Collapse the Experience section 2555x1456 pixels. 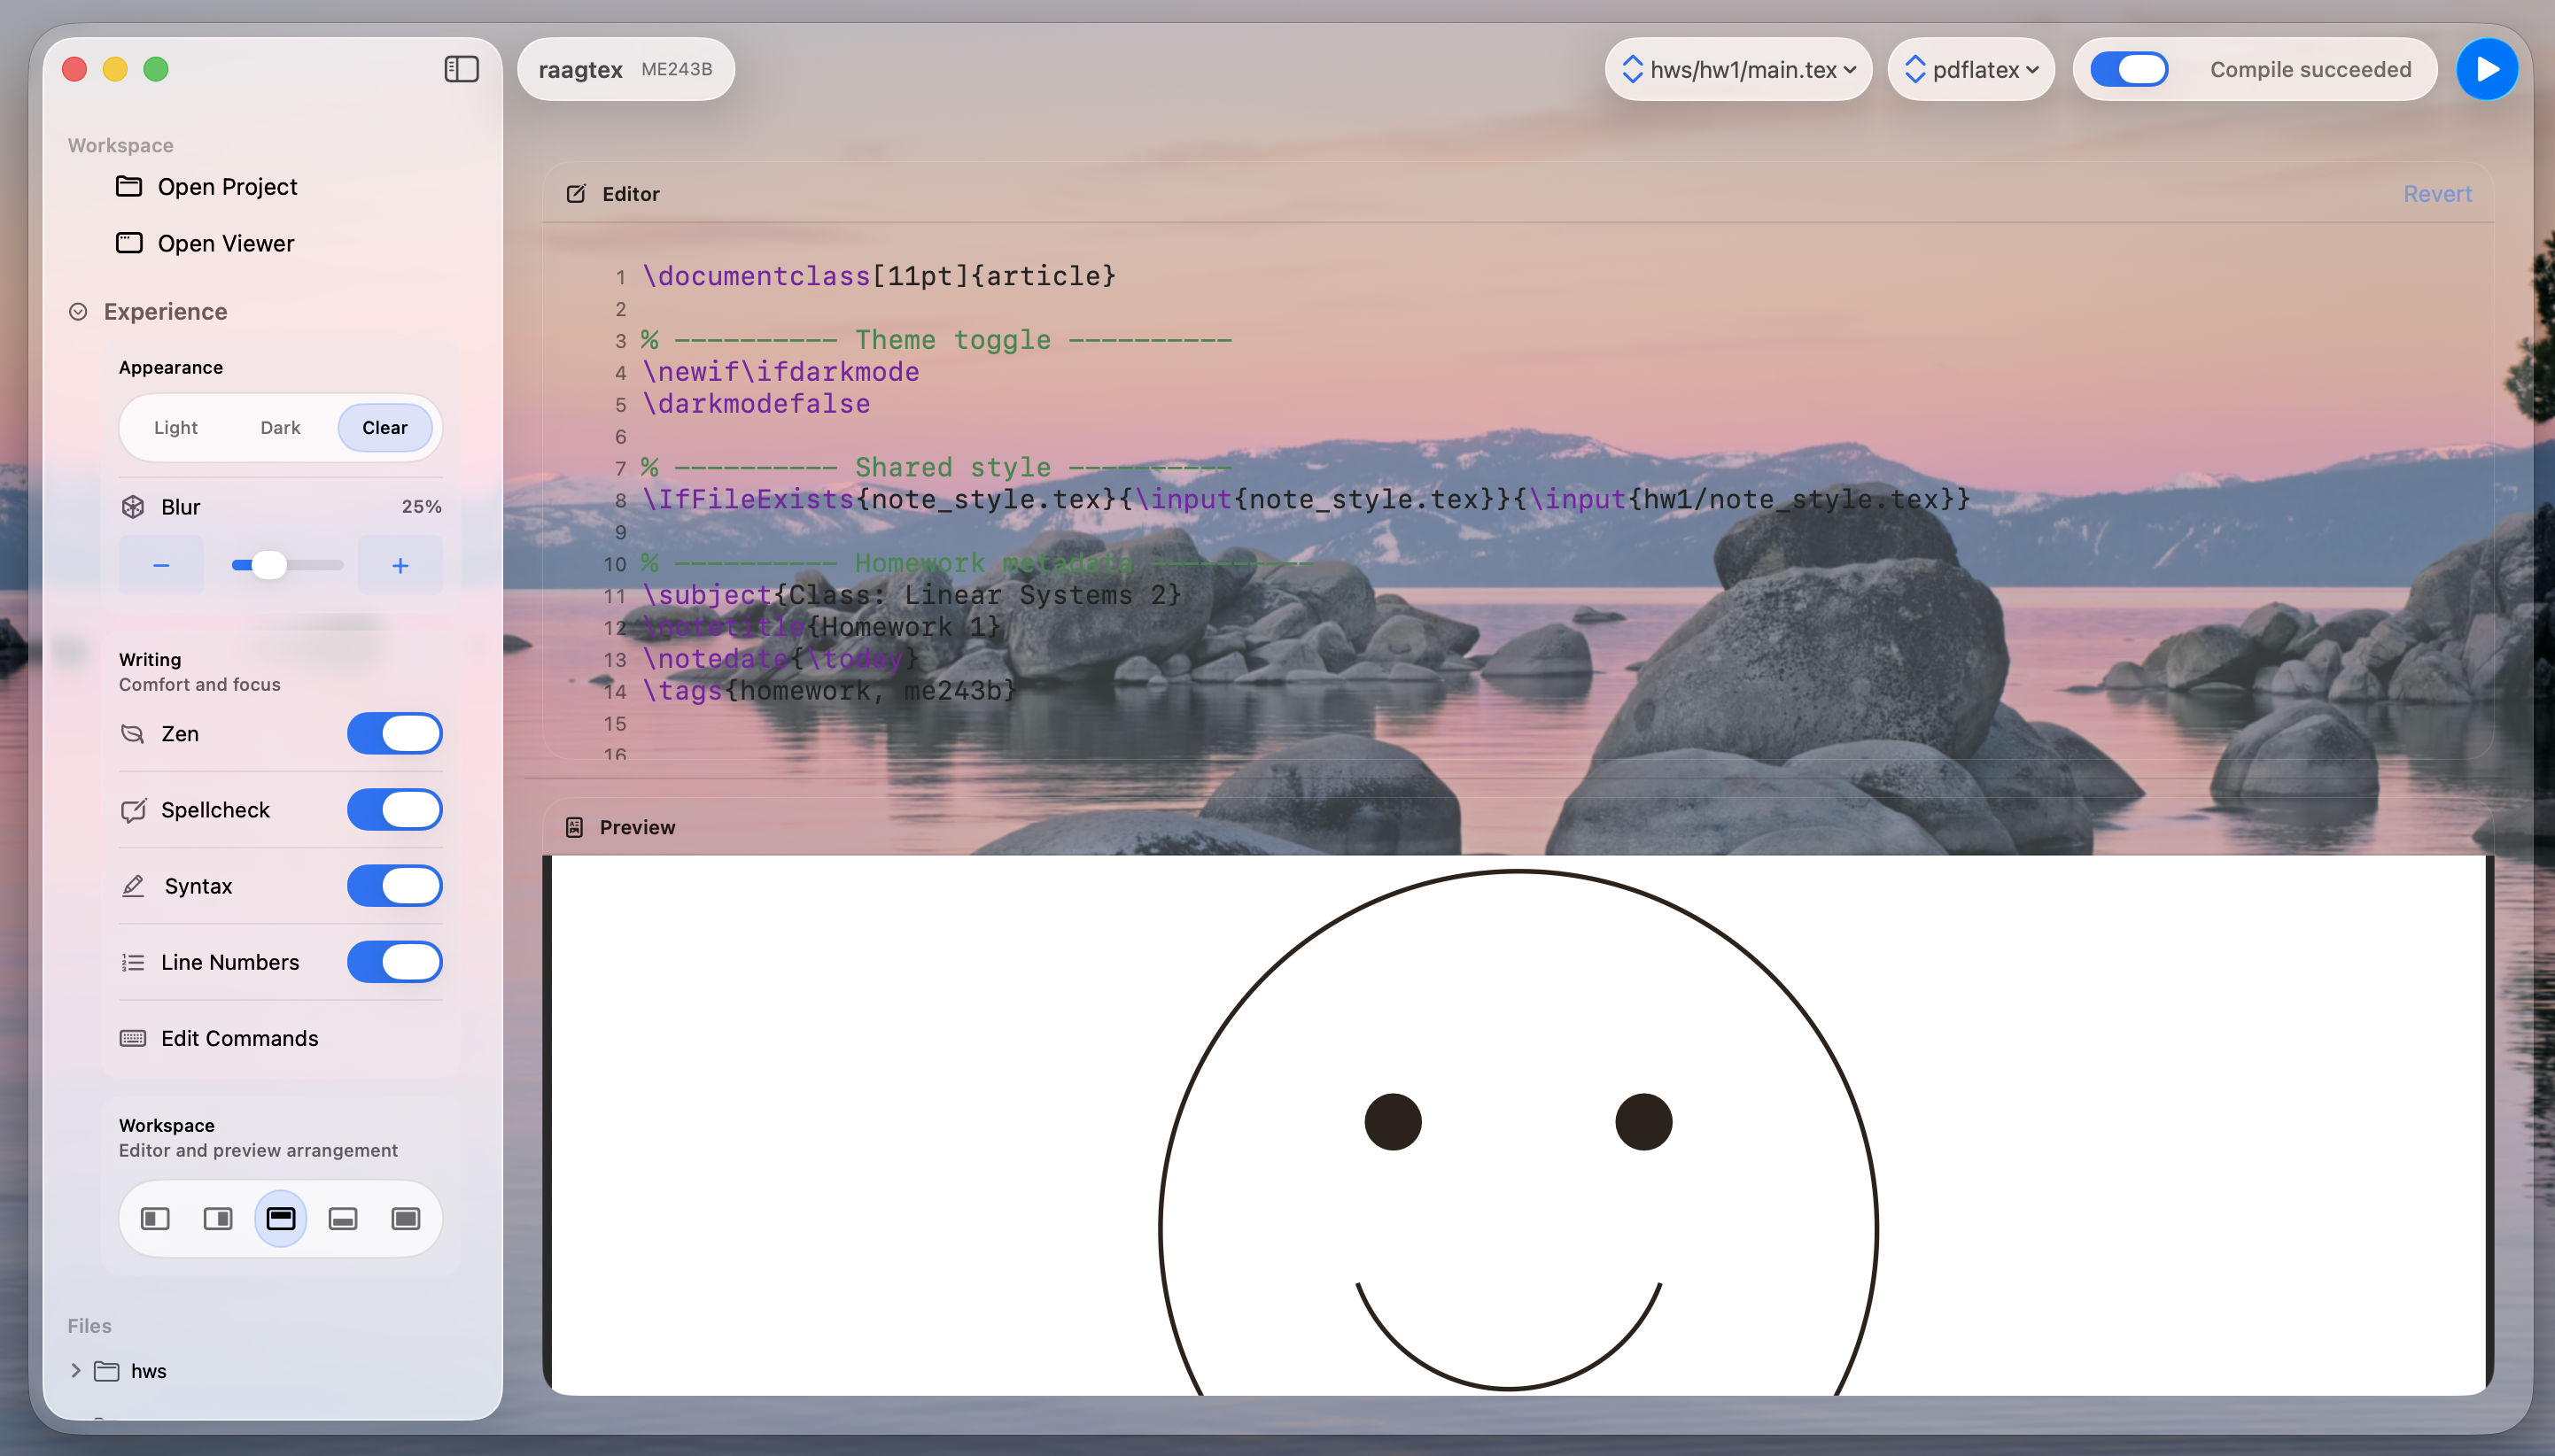78,311
